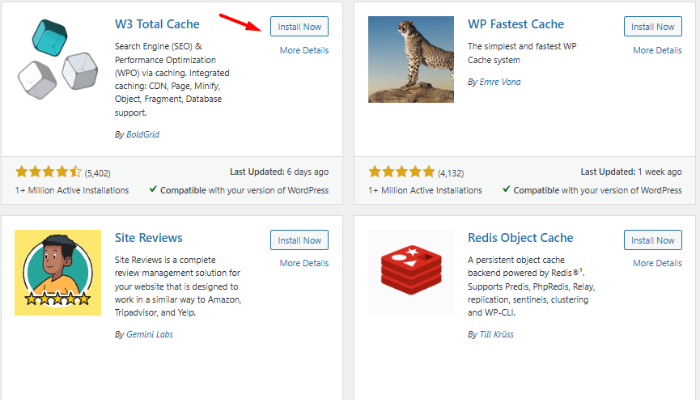The width and height of the screenshot is (700, 400).
Task: Visit author BoldGrid's link
Action: pyautogui.click(x=147, y=133)
